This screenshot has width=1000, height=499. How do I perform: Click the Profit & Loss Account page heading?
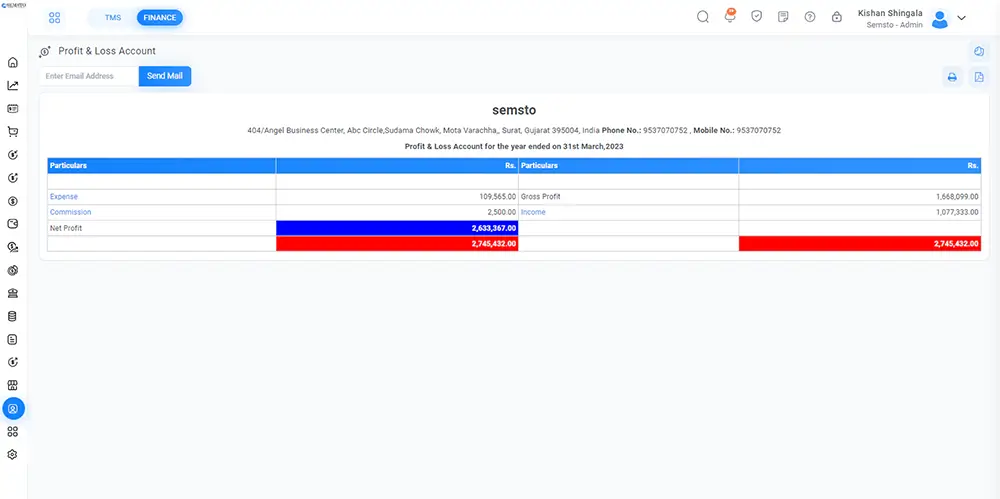coord(107,51)
